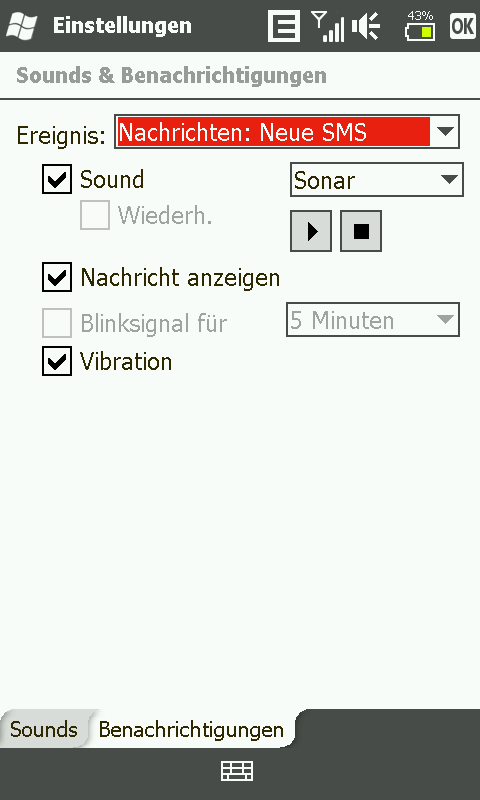Tap the speaker volume icon
The image size is (480, 800).
tap(366, 26)
